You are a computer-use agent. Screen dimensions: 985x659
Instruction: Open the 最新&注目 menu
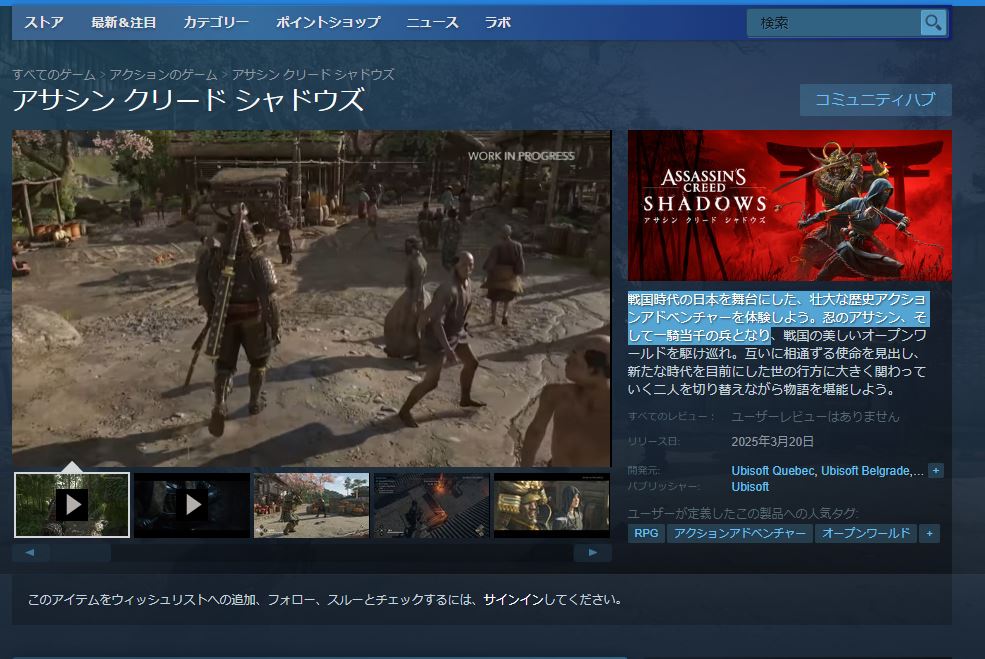[124, 23]
